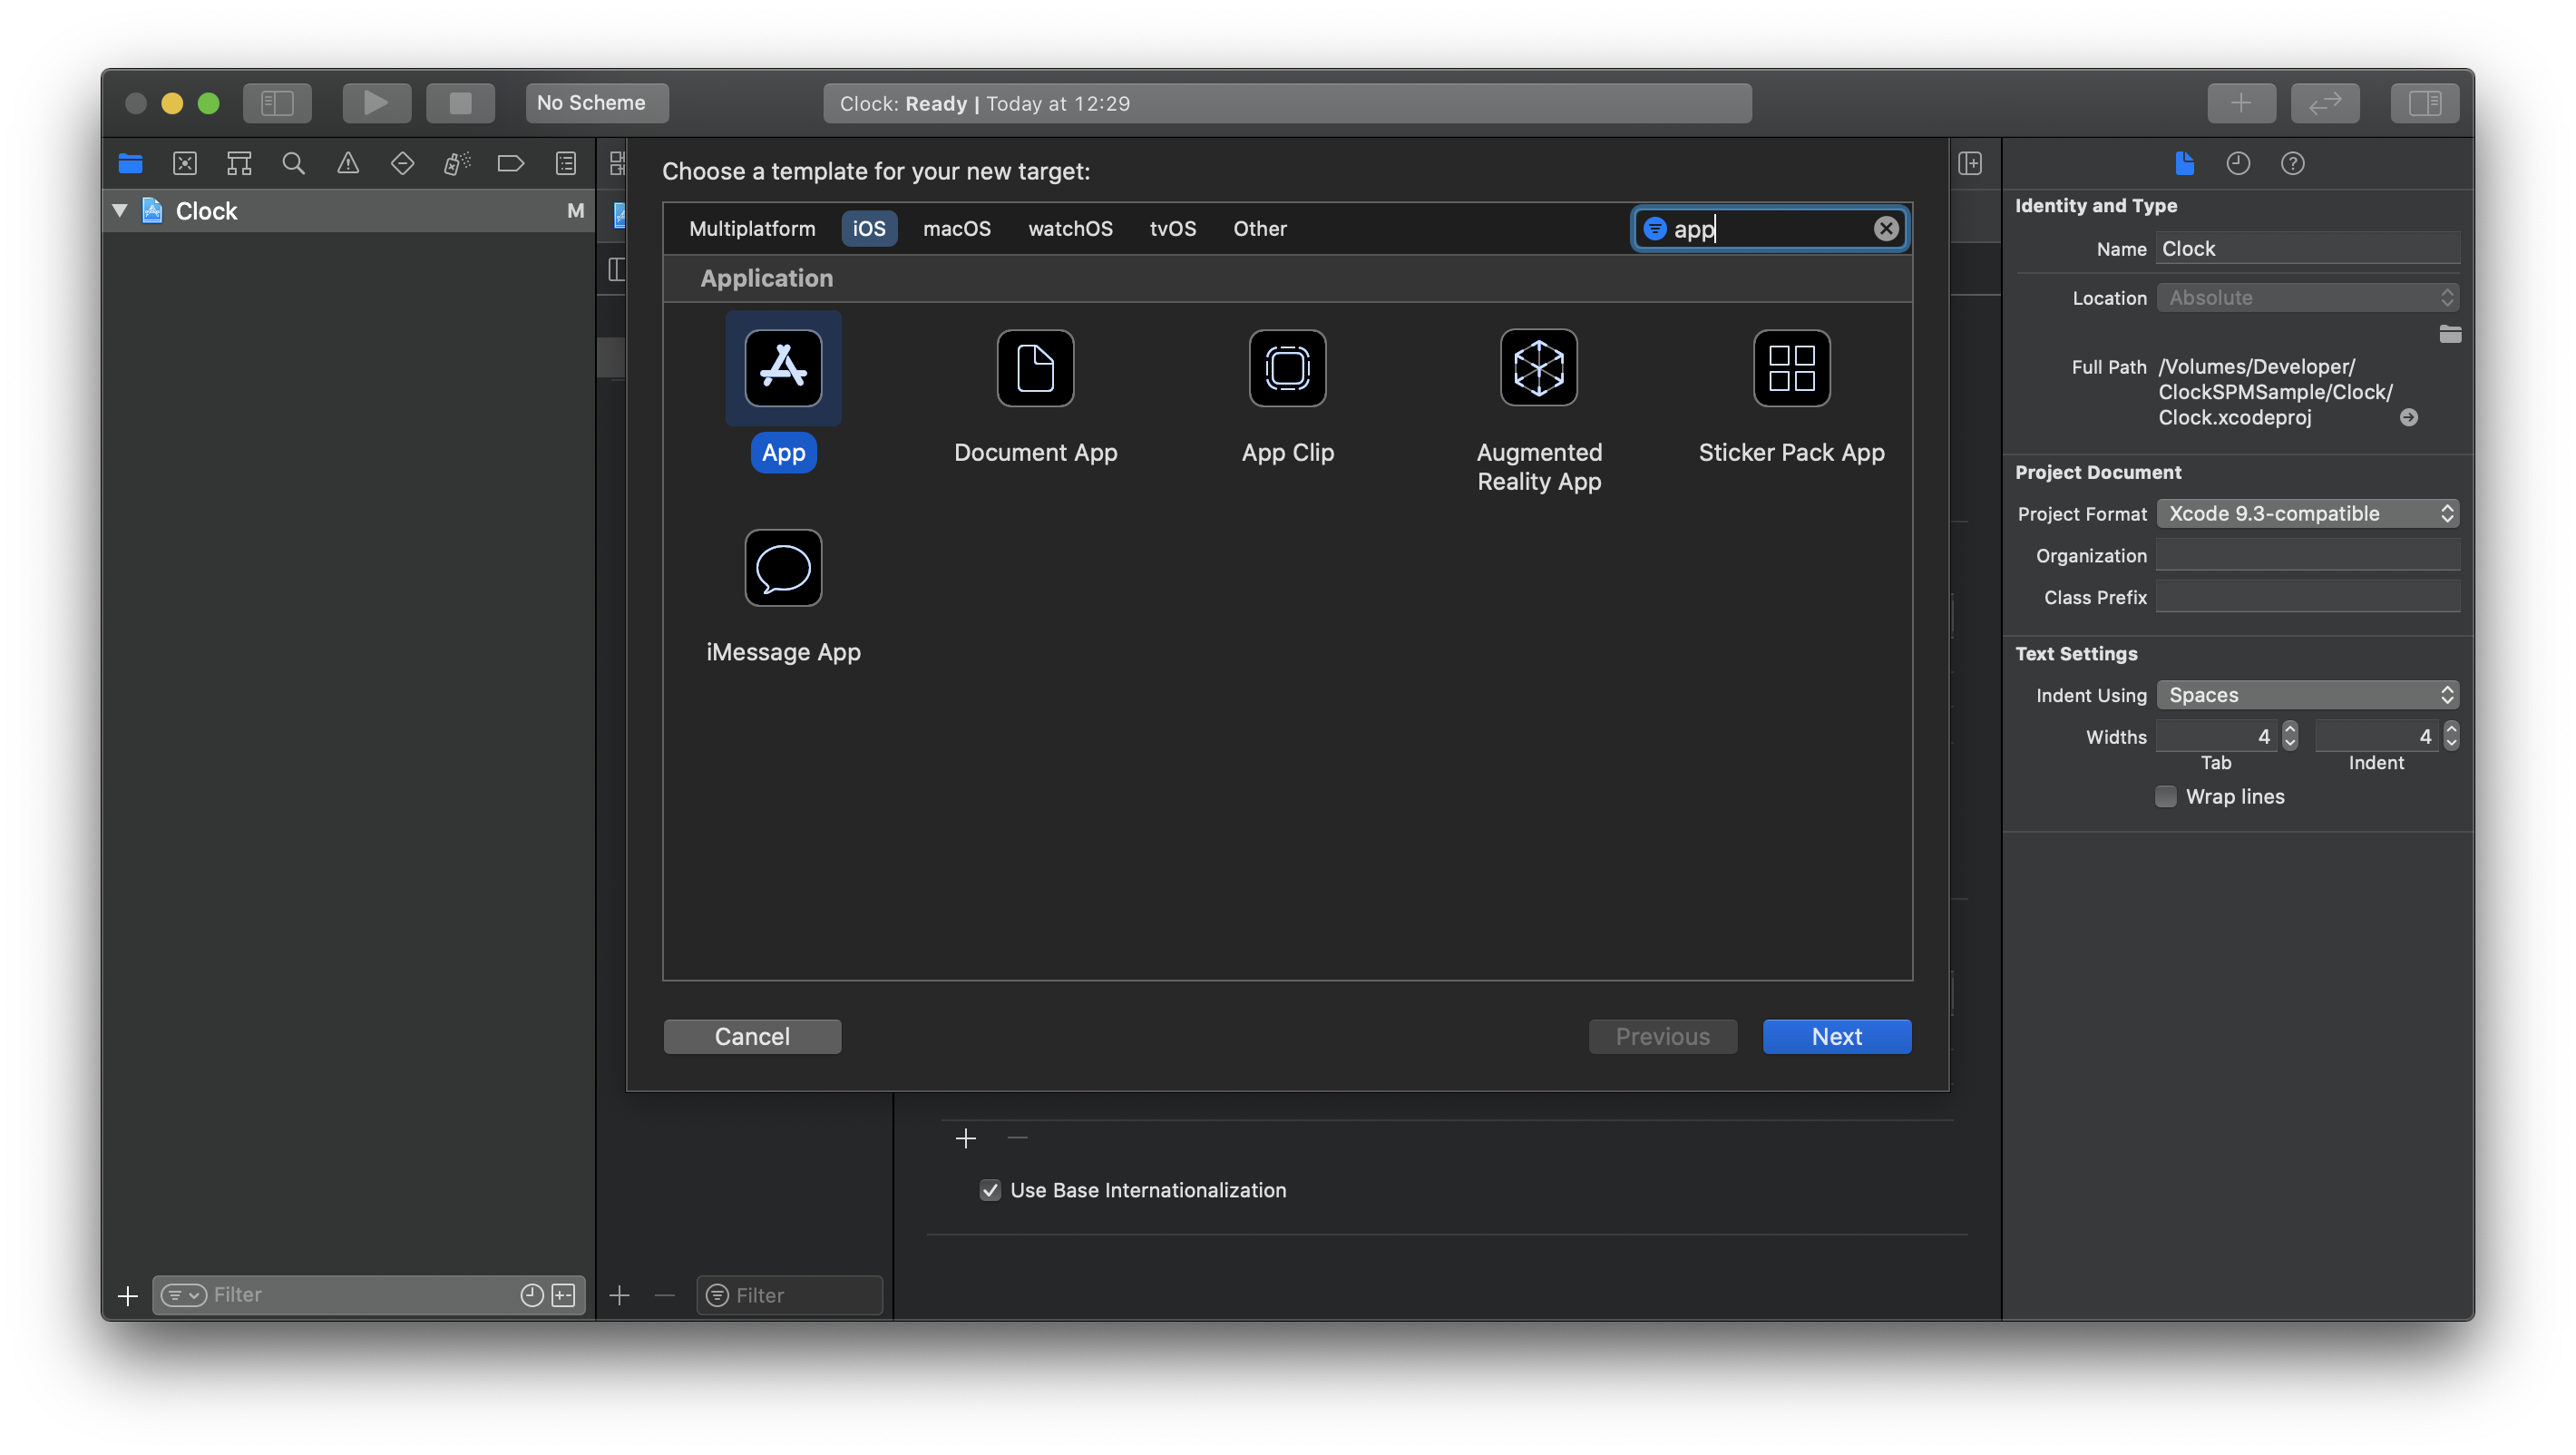Image resolution: width=2576 pixels, height=1455 pixels.
Task: Uncheck Use Base Internationalization
Action: tap(990, 1190)
